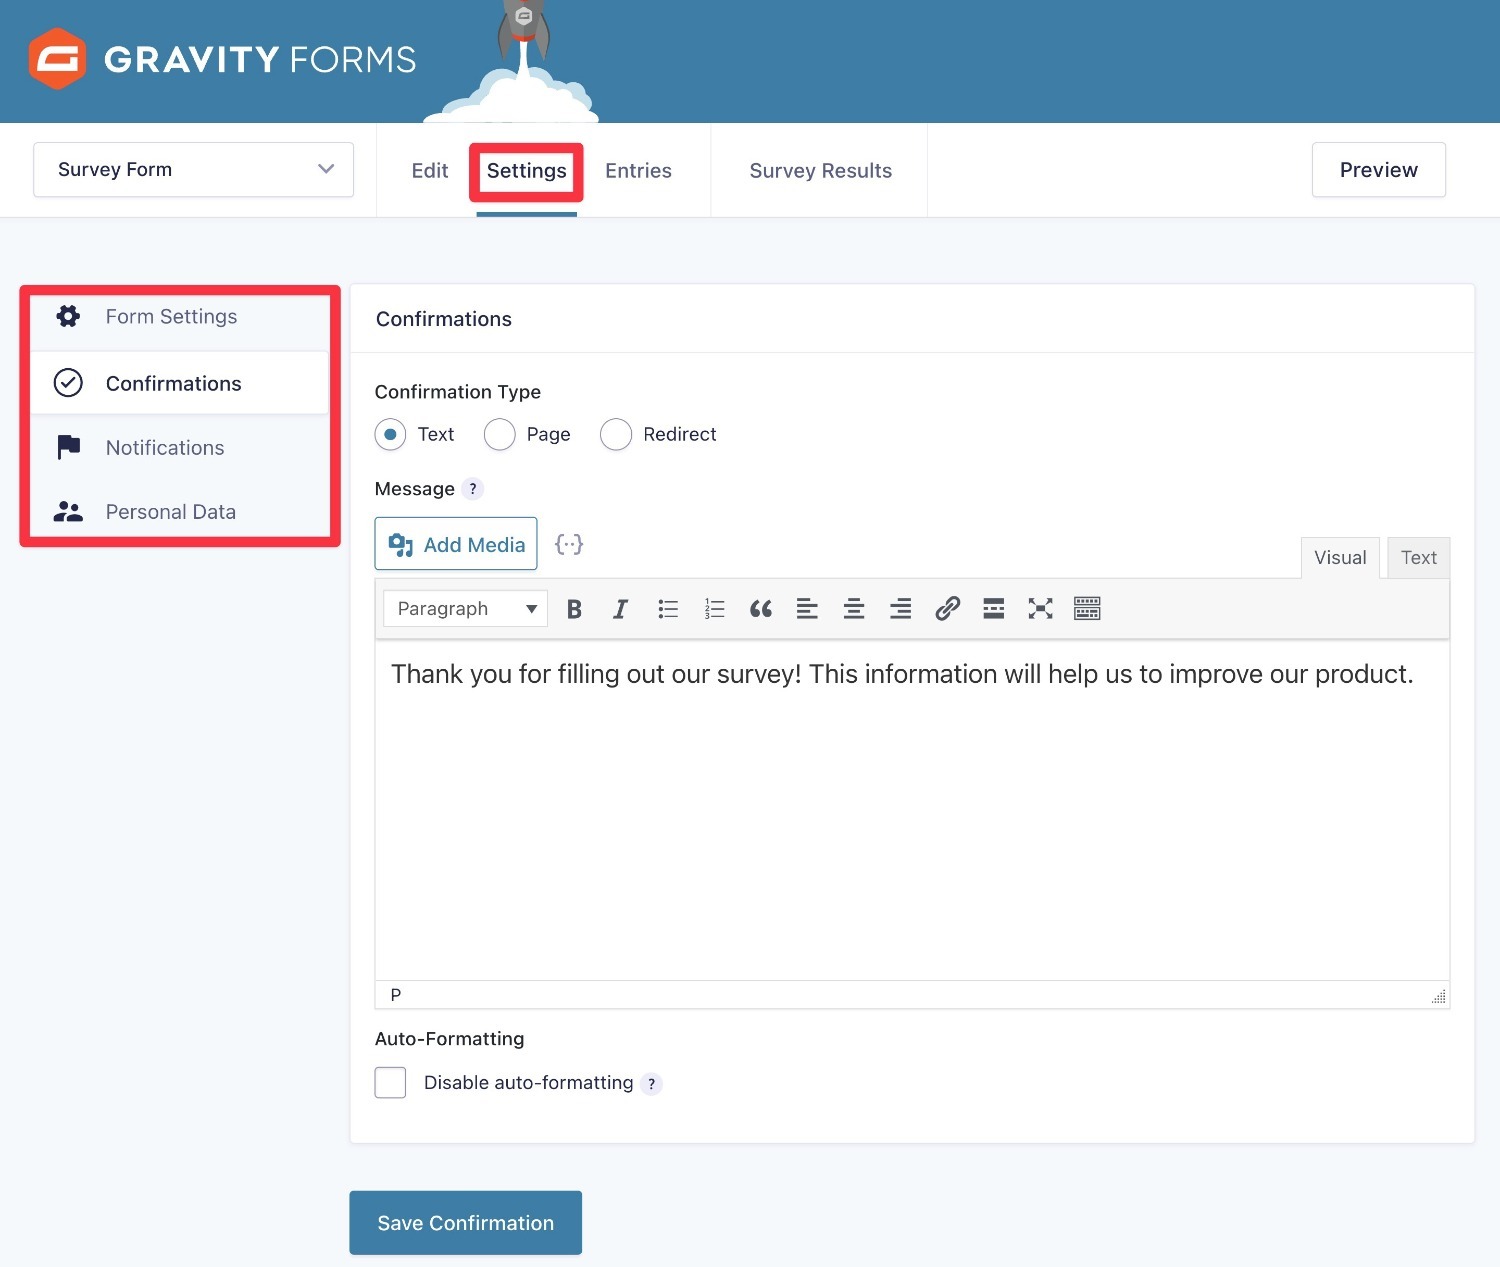1500x1267 pixels.
Task: Apply blockquote formatting
Action: [x=761, y=609]
